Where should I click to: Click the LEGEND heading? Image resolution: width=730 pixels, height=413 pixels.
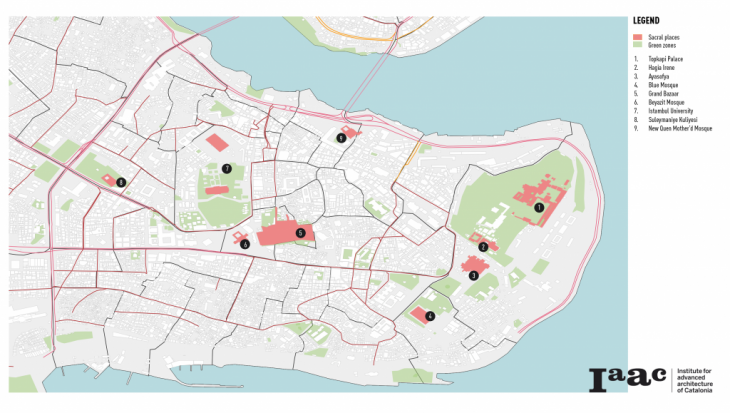point(645,20)
